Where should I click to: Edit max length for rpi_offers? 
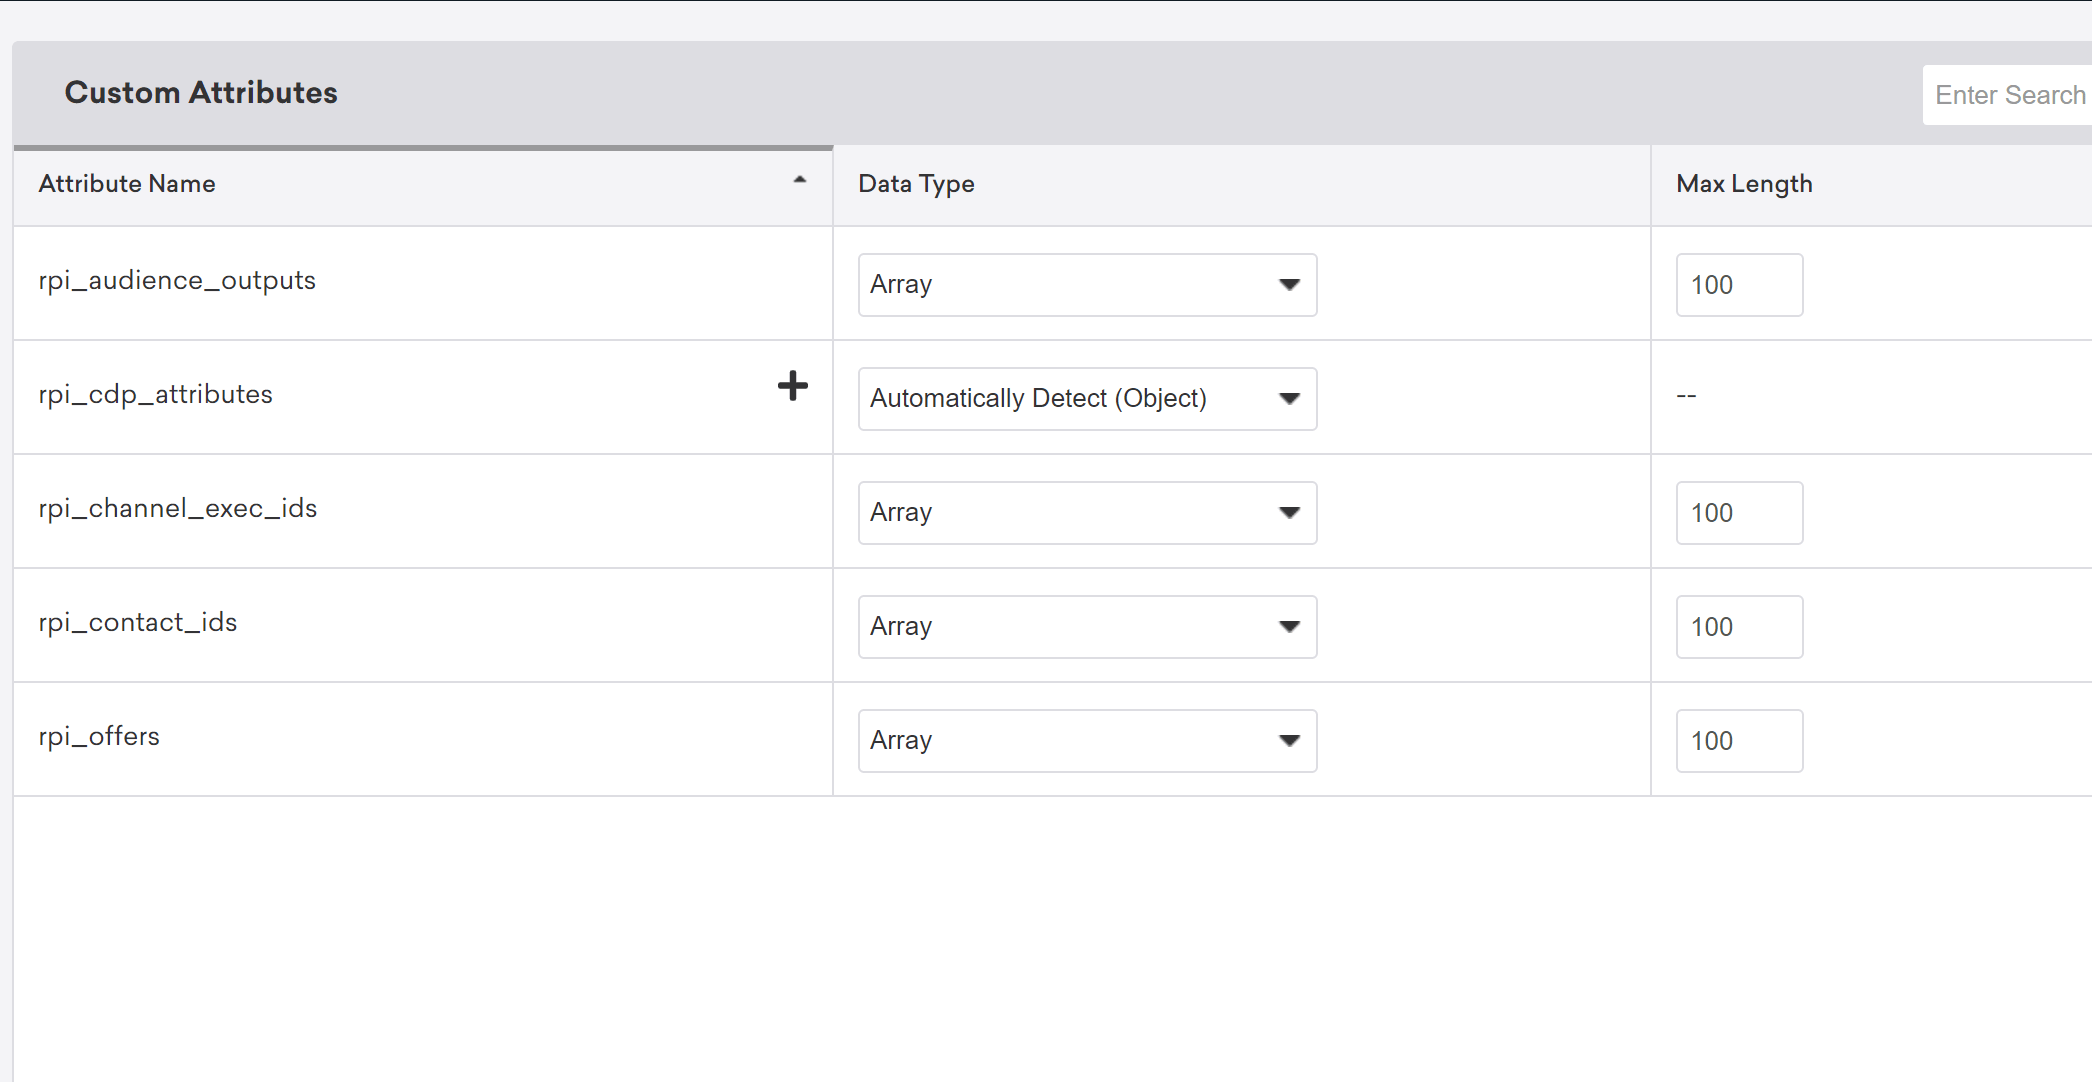tap(1738, 741)
